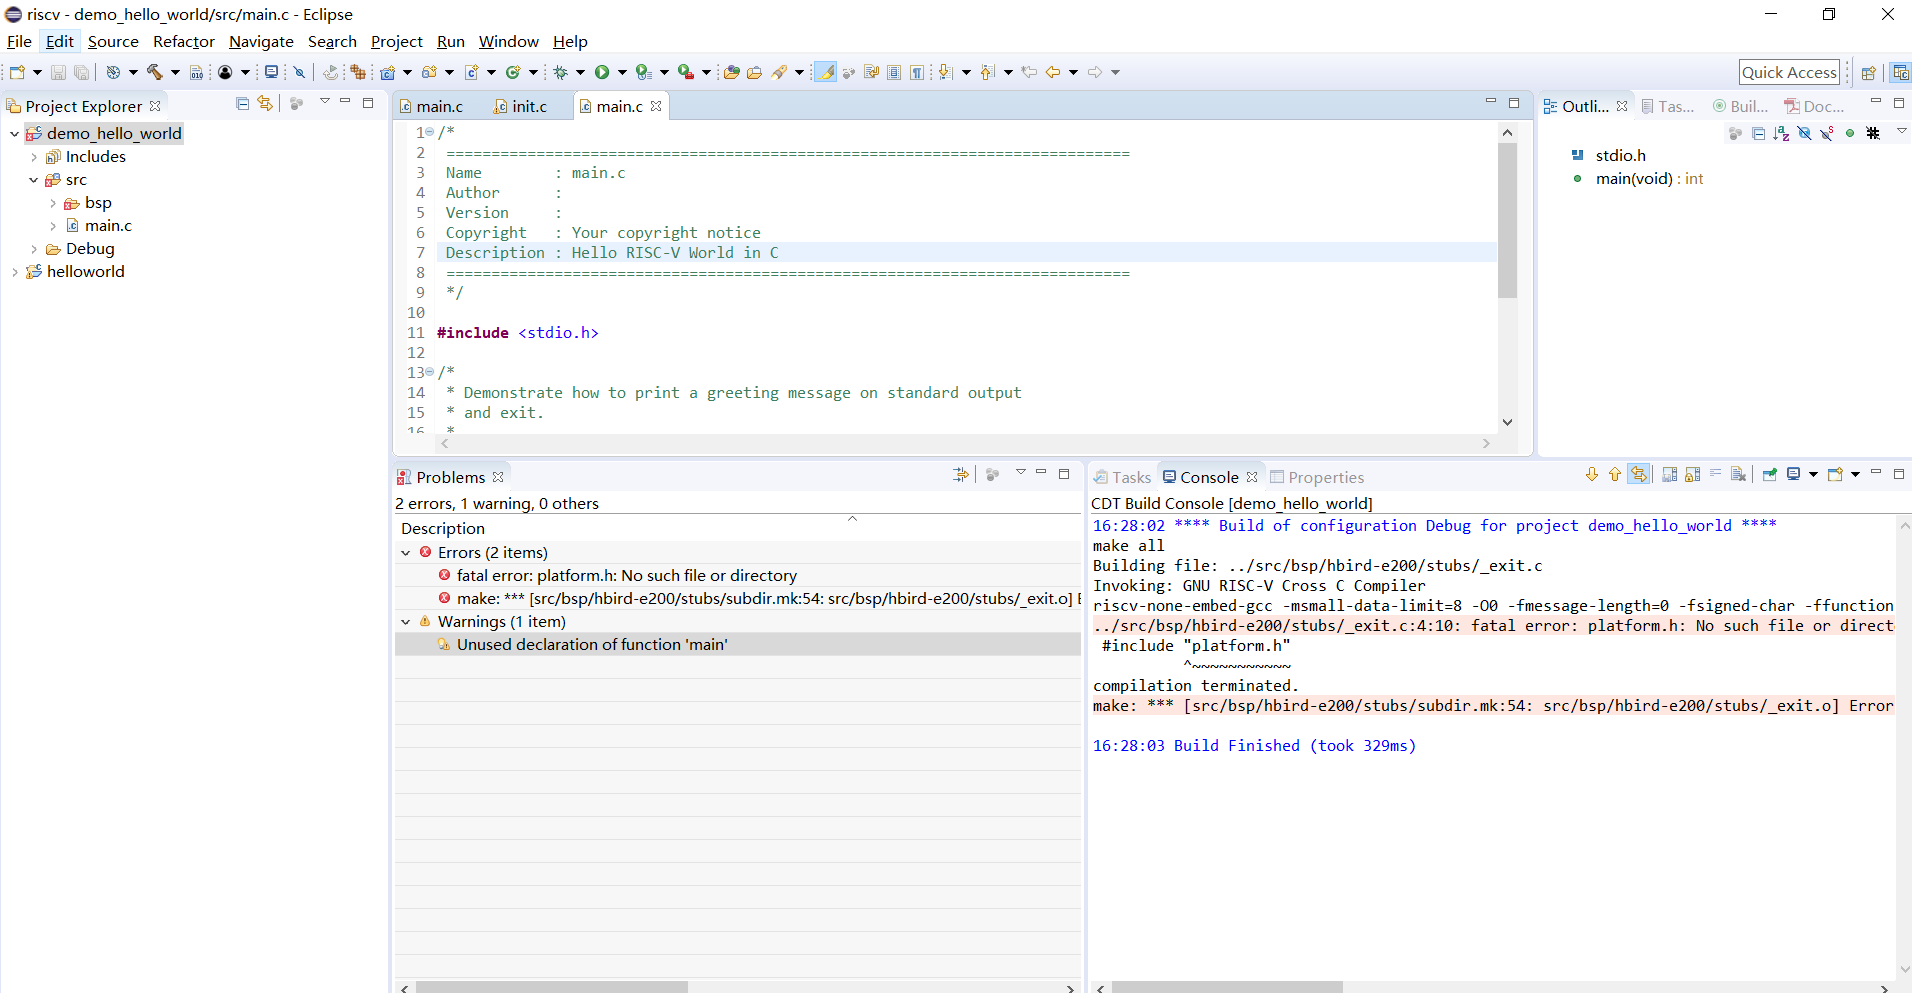Sort Outline entries alphabetically
Image resolution: width=1912 pixels, height=993 pixels.
pos(1781,134)
